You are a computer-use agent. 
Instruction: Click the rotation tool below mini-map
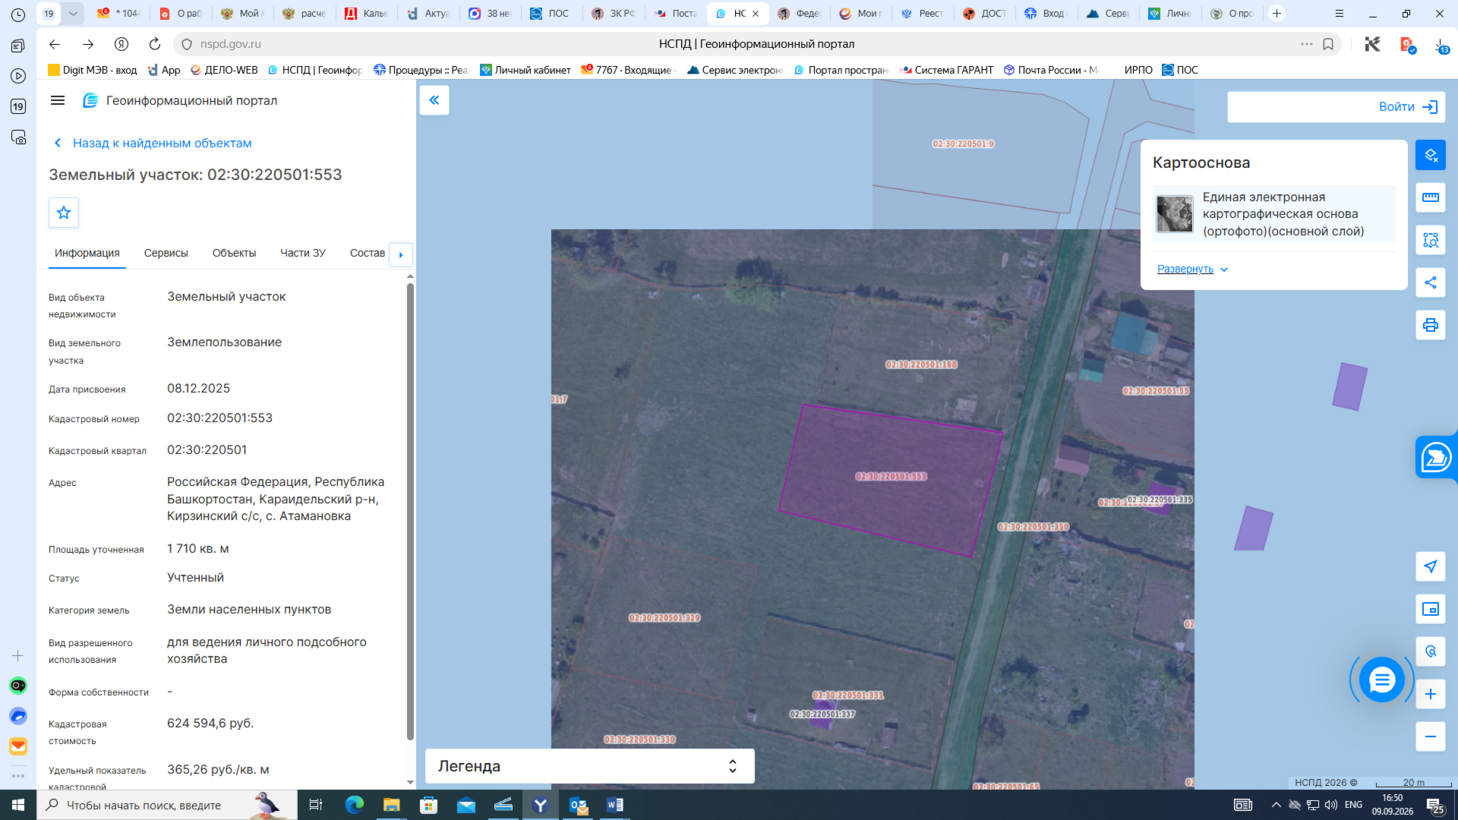pyautogui.click(x=1431, y=652)
